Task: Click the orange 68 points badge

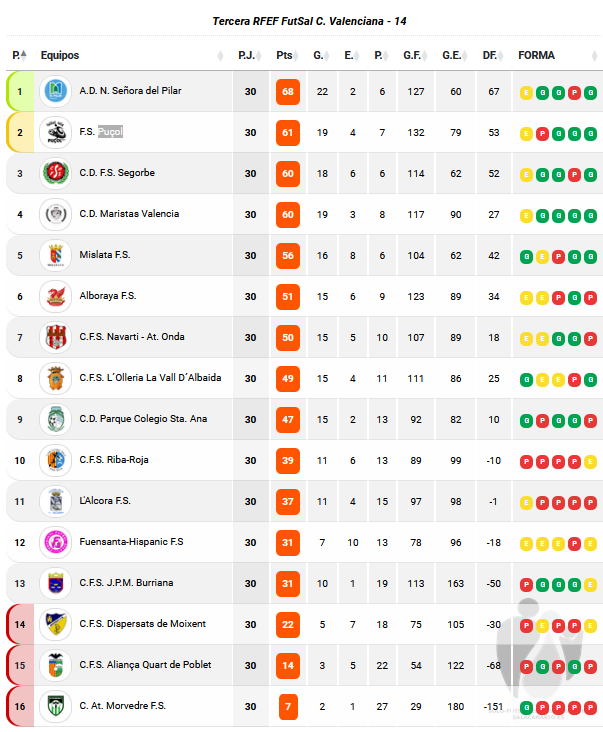Action: pyautogui.click(x=287, y=92)
